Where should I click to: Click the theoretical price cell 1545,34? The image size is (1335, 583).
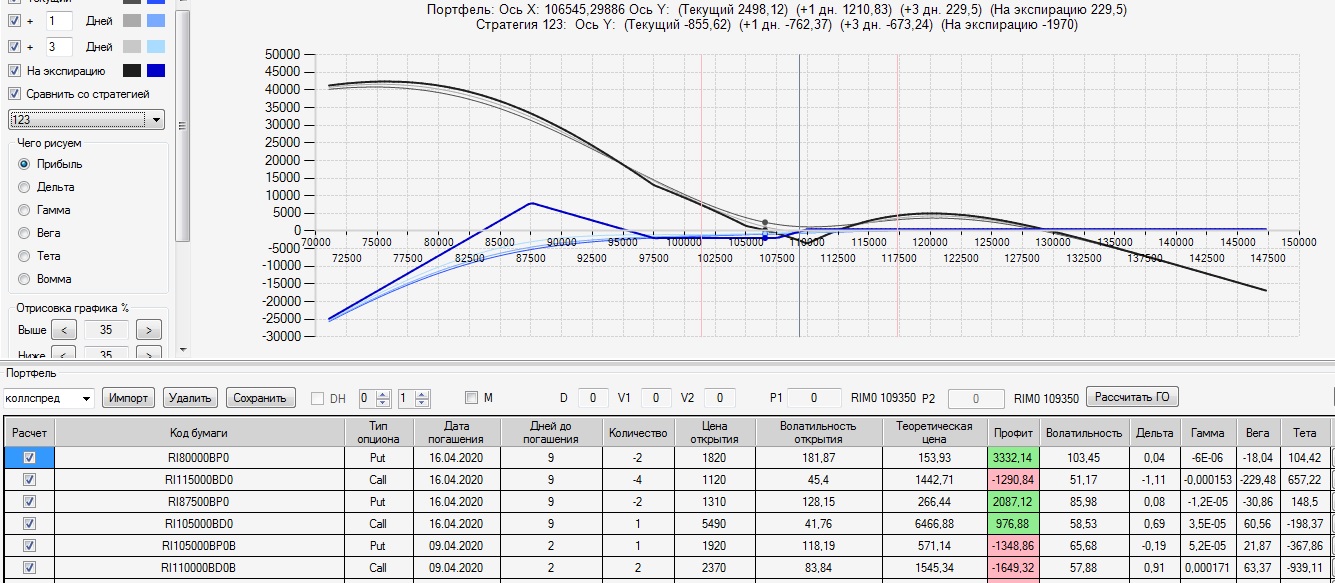pyautogui.click(x=934, y=568)
